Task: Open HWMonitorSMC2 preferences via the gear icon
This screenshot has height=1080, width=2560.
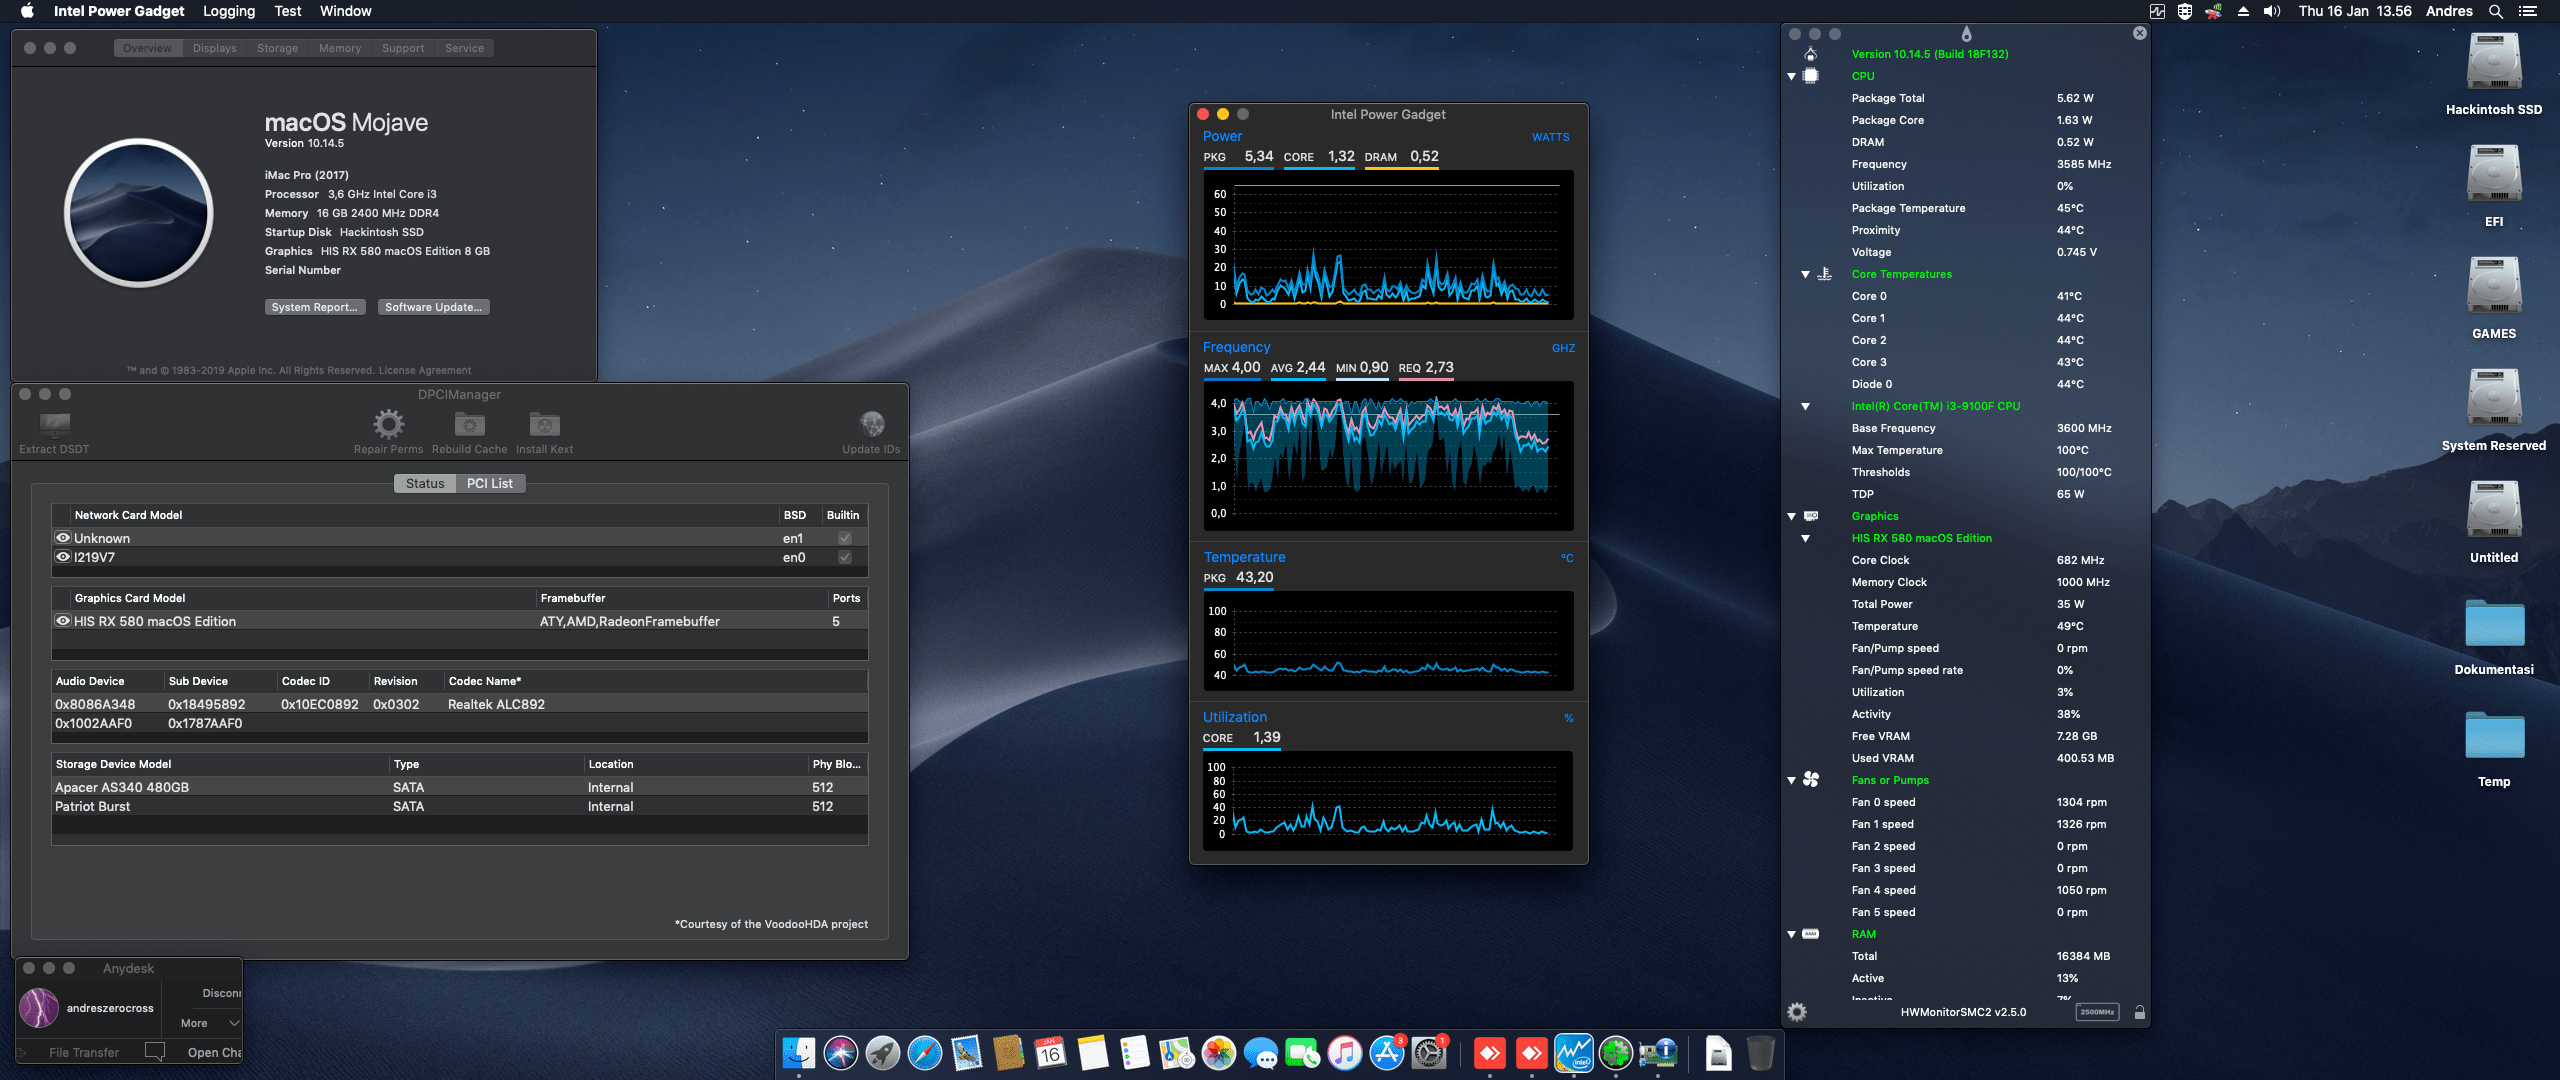Action: point(1798,1011)
